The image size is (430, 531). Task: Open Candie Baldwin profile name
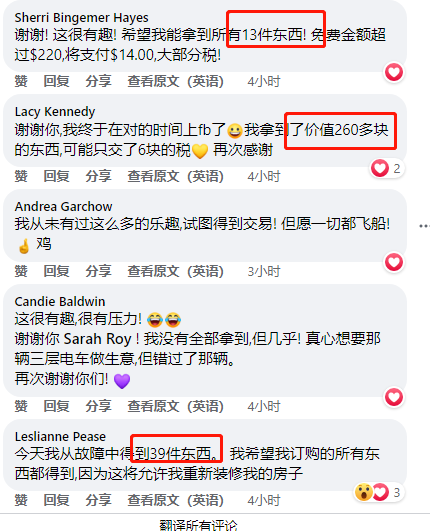tap(60, 301)
